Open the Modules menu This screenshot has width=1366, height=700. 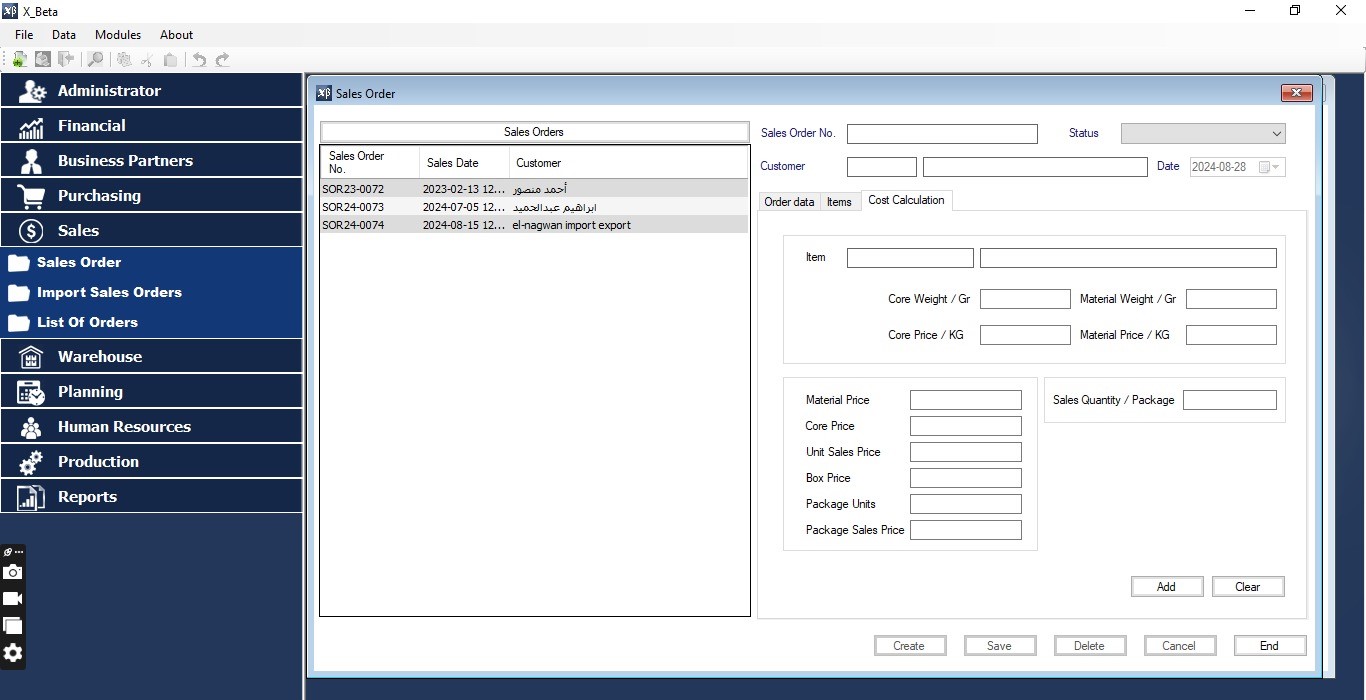click(118, 35)
